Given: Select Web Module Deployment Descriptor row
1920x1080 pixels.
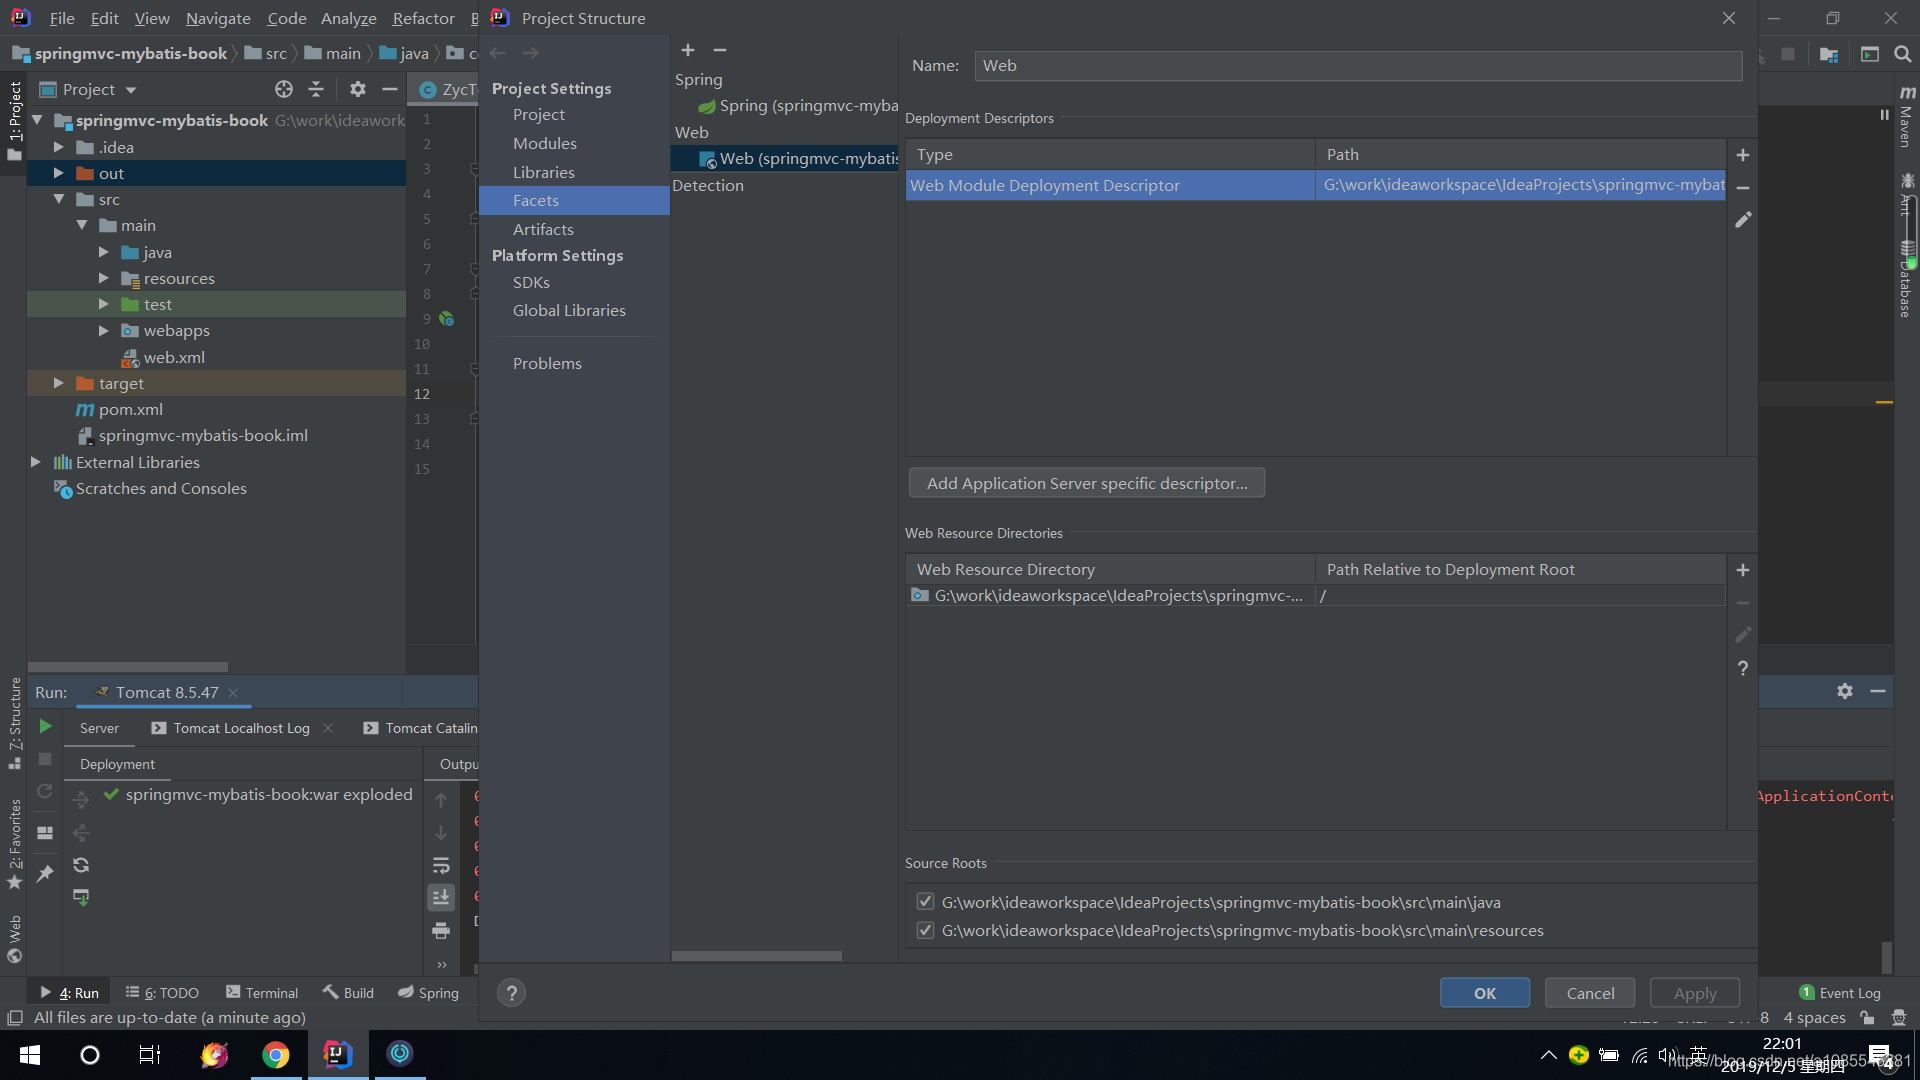Looking at the screenshot, I should [x=1316, y=185].
